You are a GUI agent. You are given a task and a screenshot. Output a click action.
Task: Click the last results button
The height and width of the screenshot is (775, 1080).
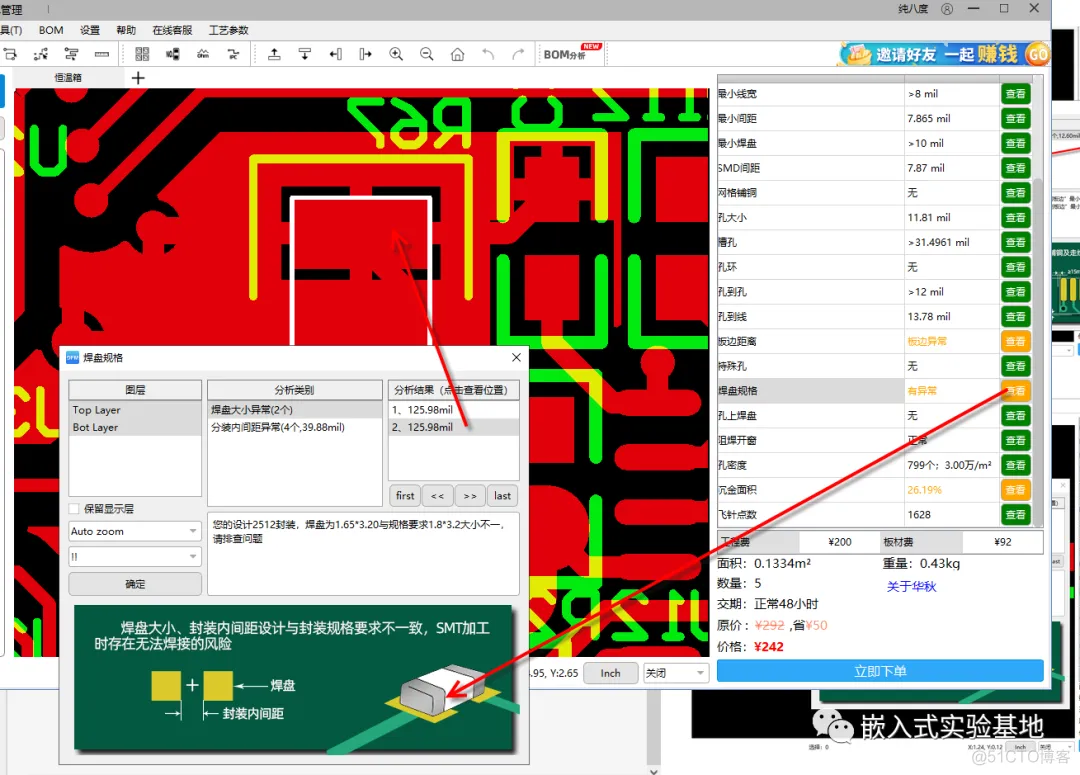[x=502, y=495]
